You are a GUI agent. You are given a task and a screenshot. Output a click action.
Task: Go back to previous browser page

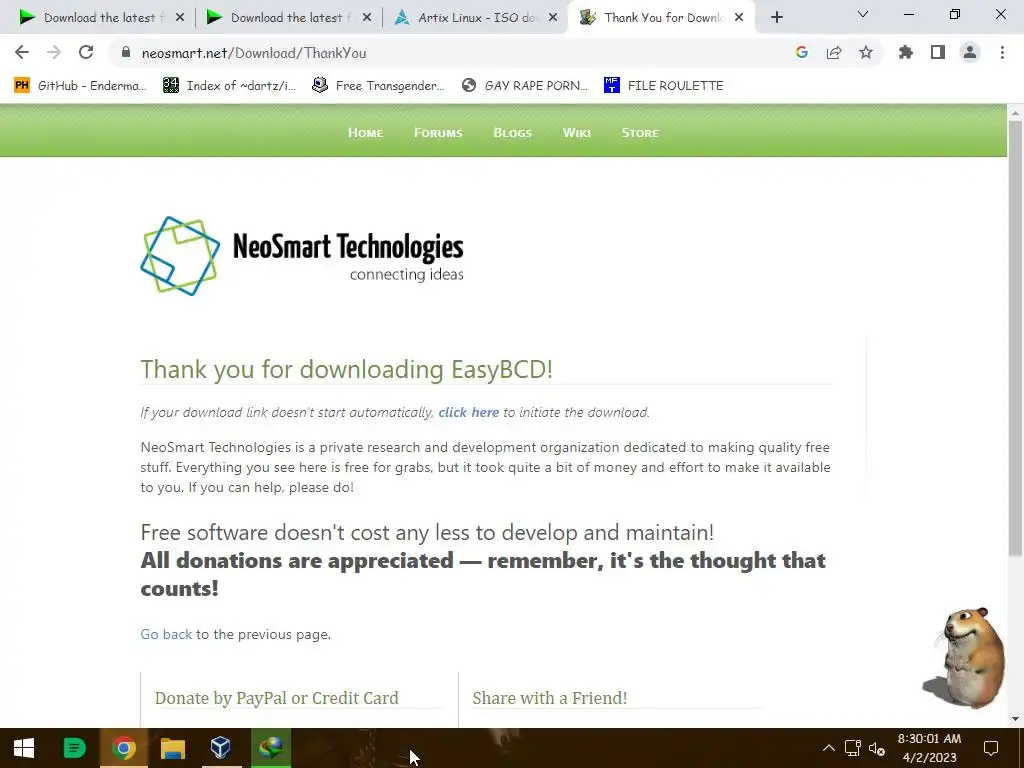pyautogui.click(x=22, y=52)
